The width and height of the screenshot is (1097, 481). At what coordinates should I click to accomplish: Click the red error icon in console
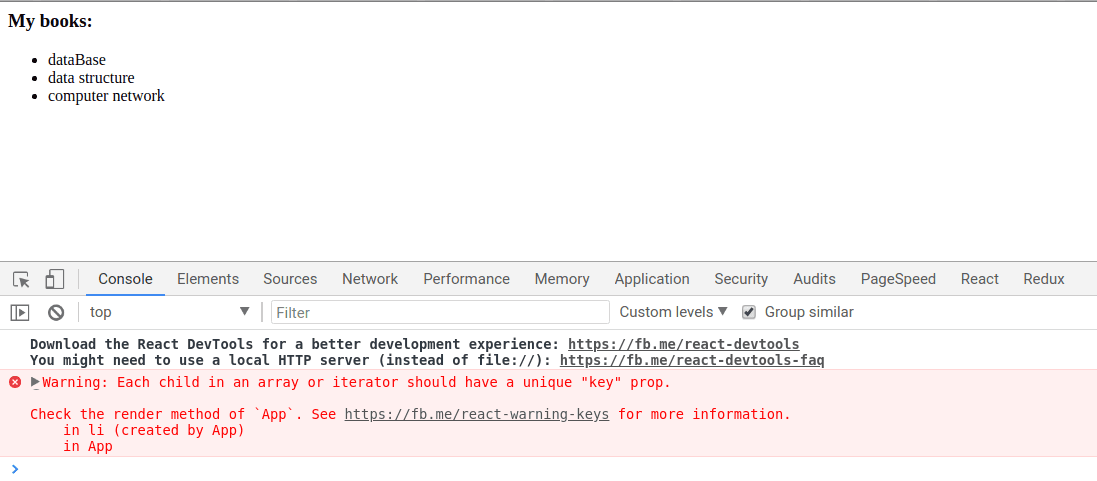(15, 382)
